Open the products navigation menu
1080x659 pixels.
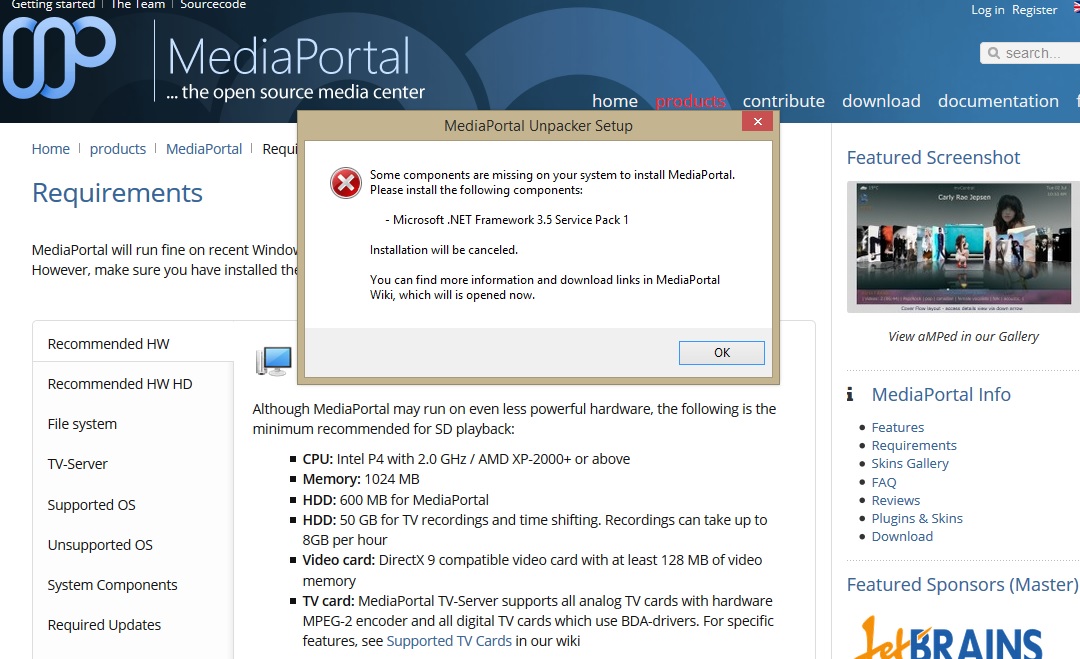690,101
